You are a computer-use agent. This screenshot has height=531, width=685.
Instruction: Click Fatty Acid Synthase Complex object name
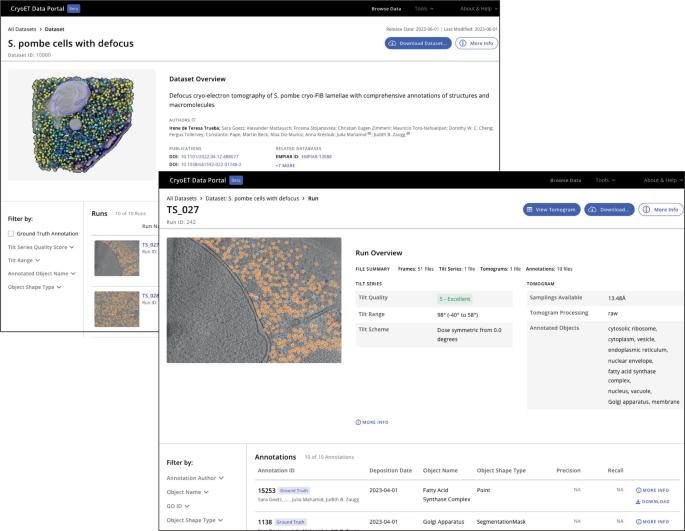[x=446, y=495]
